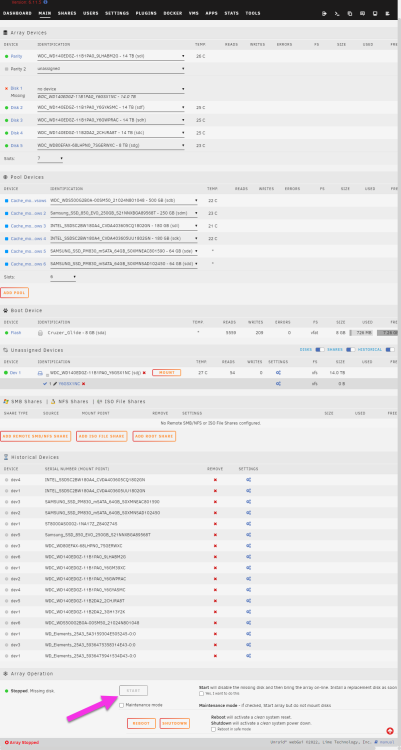Click the MOUNT button for Dev 1

167,372
